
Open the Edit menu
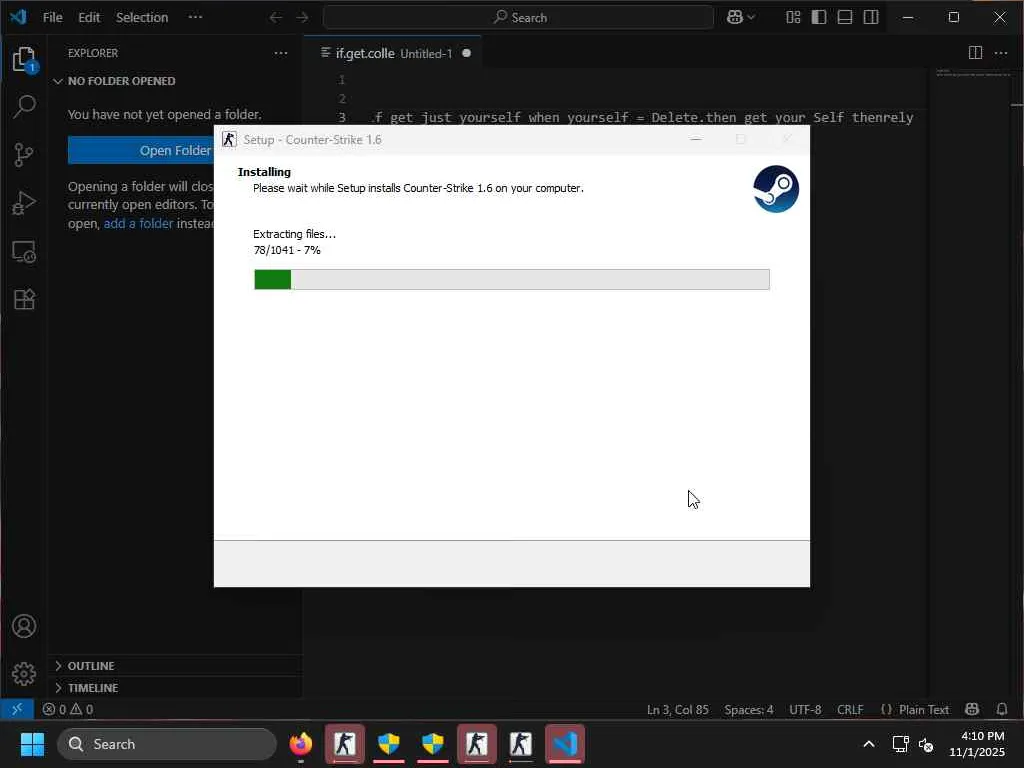pos(89,18)
